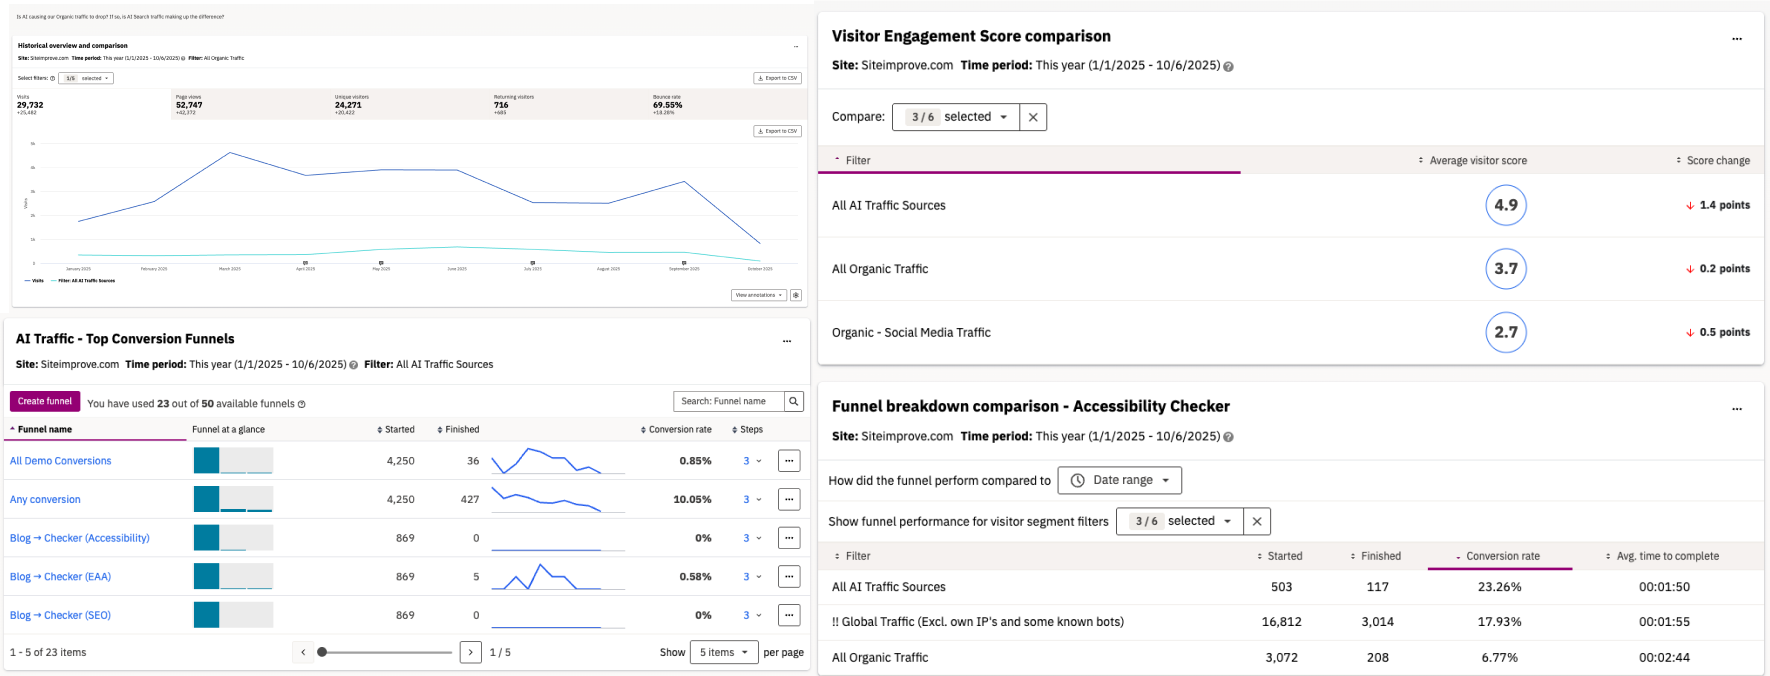The height and width of the screenshot is (676, 1770).
Task: Clear the Compare selection with X button
Action: 1033,117
